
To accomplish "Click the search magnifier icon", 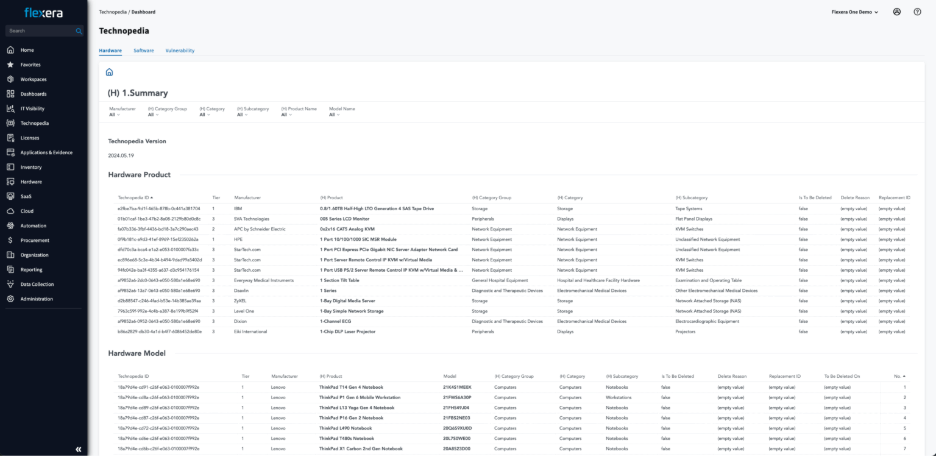I will click(x=79, y=30).
